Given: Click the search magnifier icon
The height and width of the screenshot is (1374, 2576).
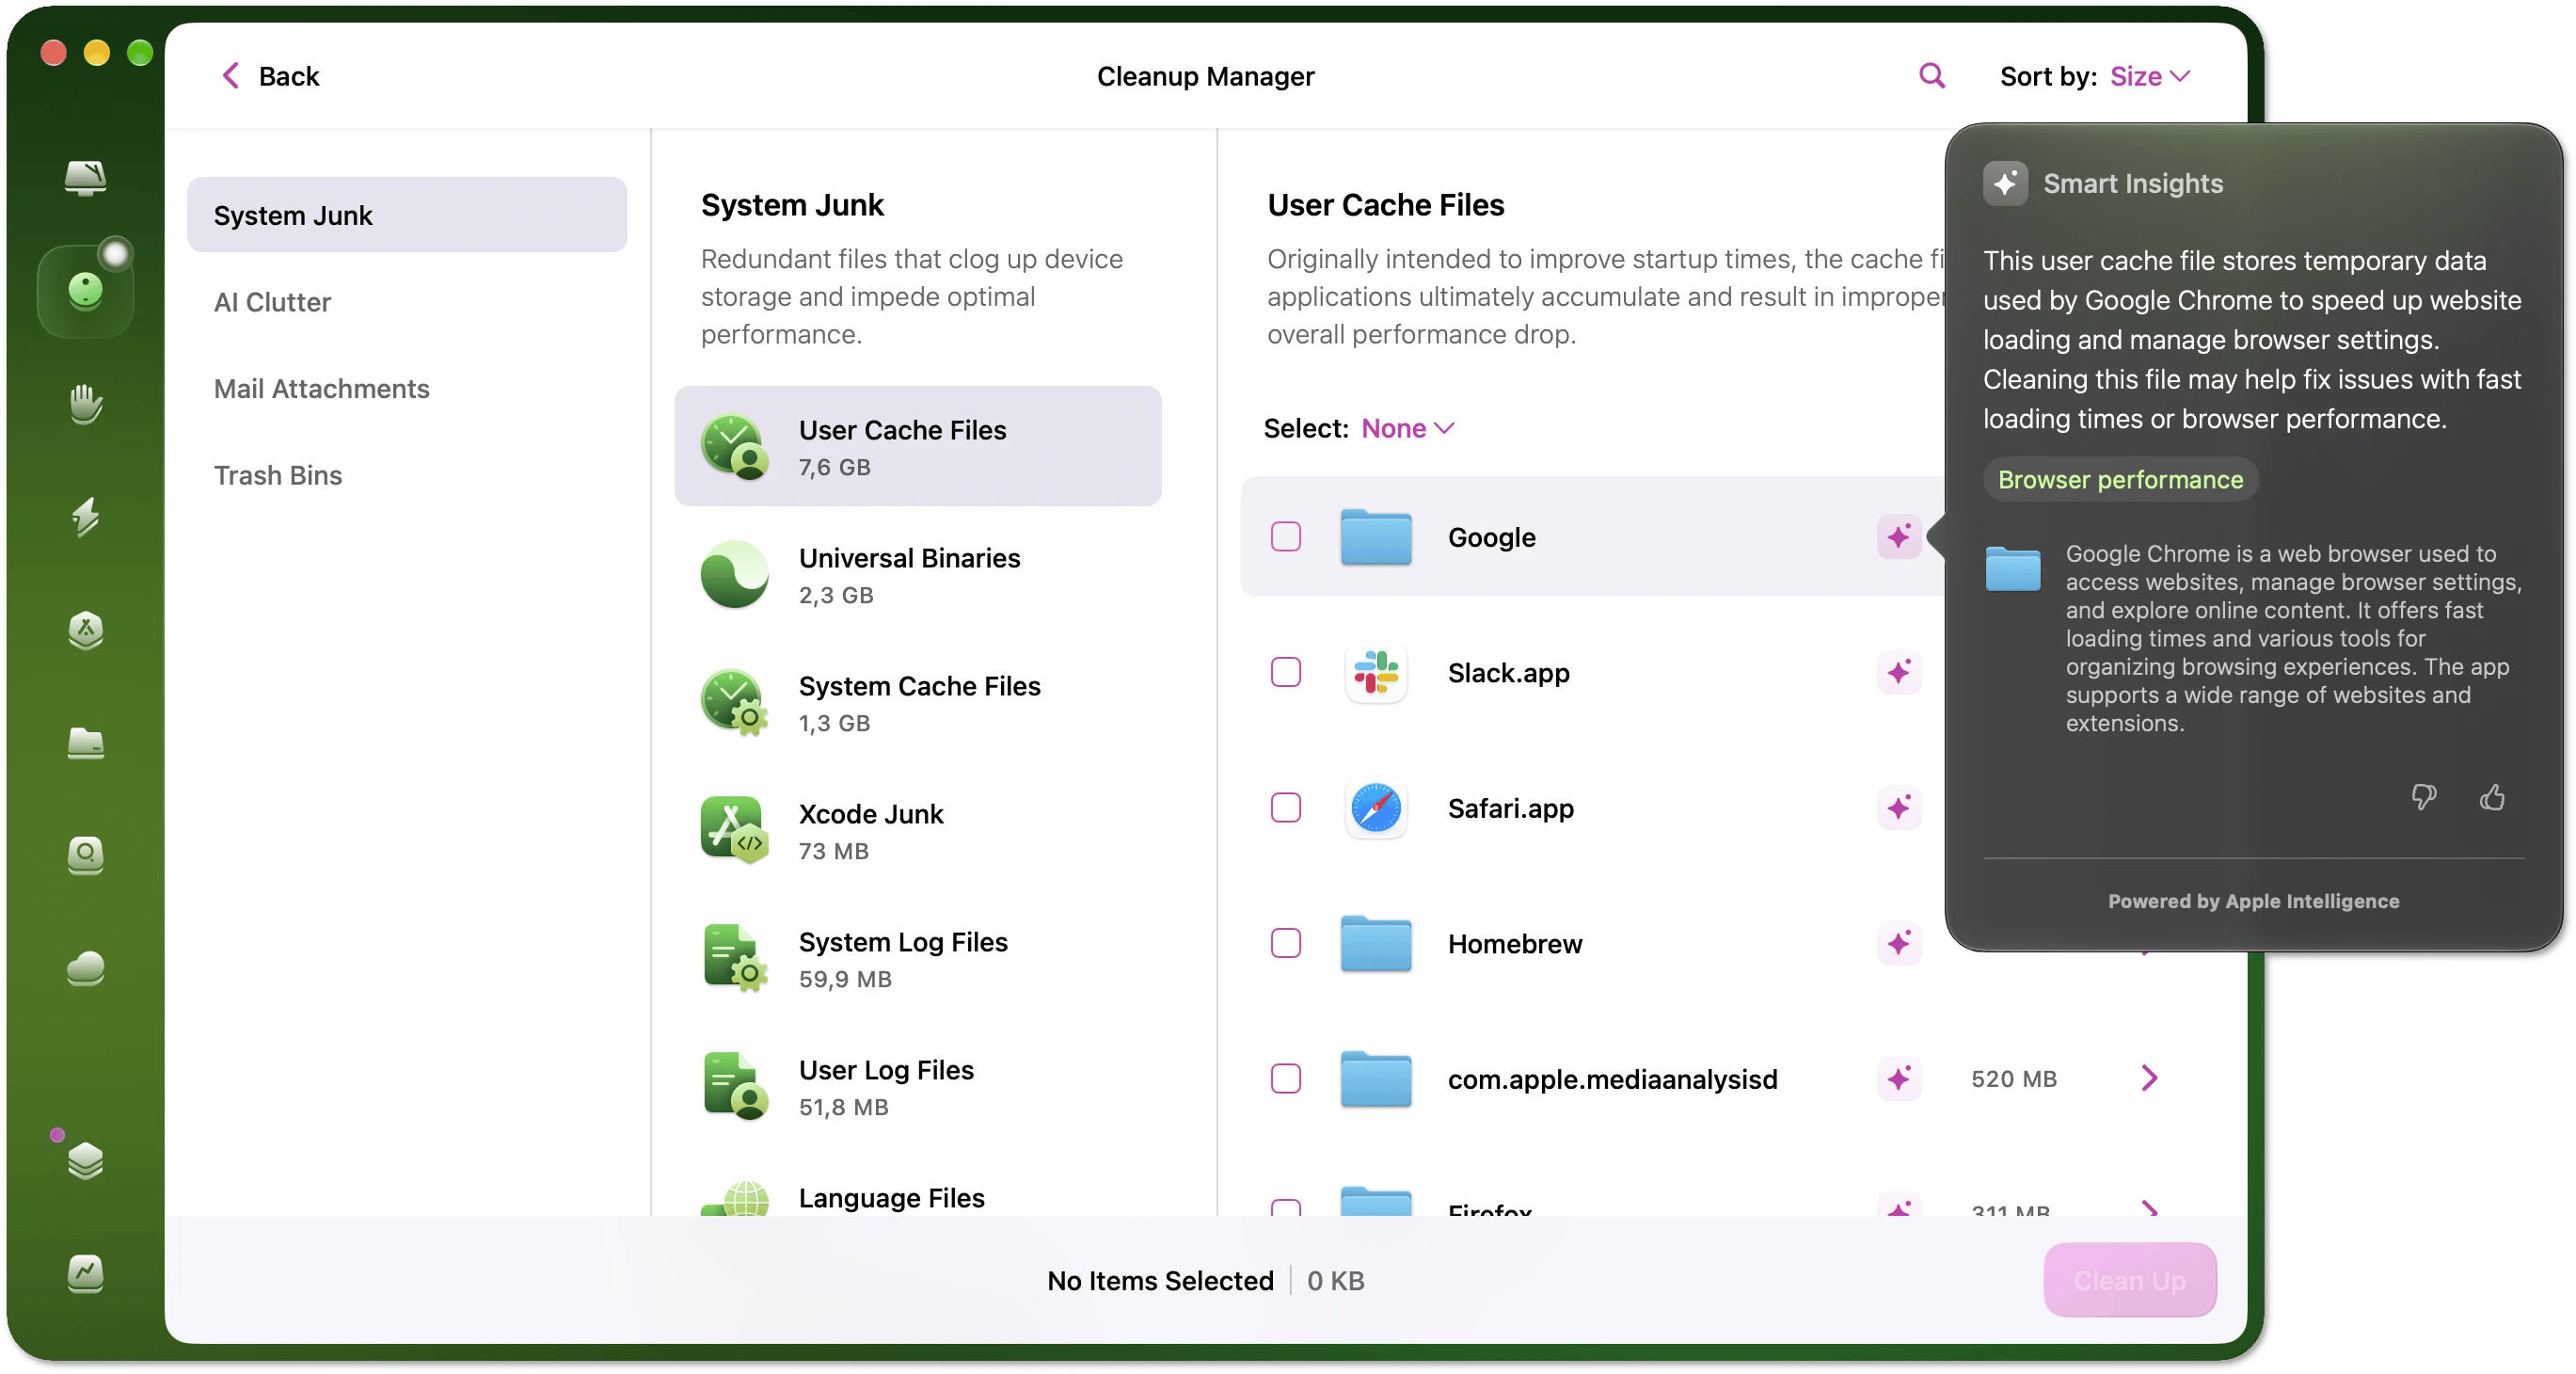Looking at the screenshot, I should point(1931,76).
